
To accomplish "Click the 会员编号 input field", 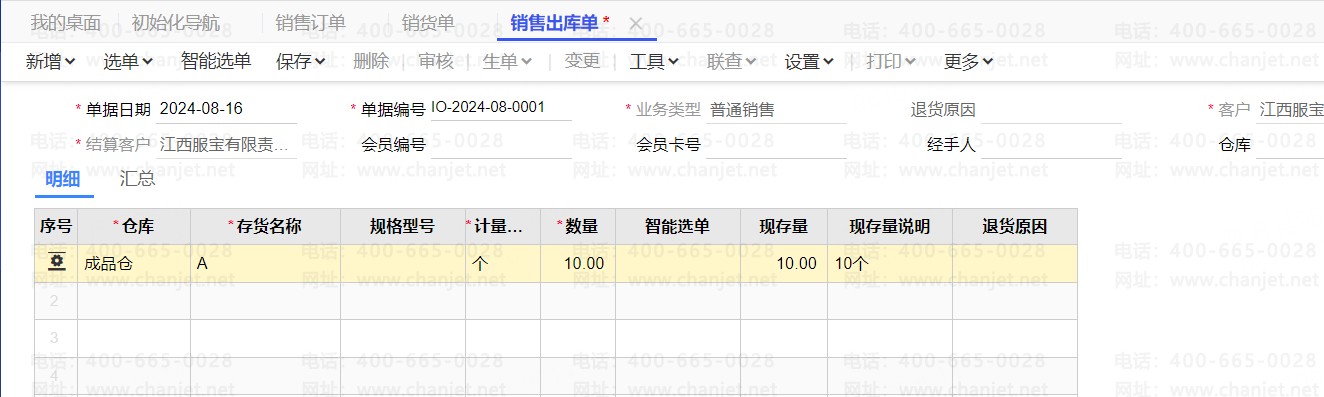I will [501, 145].
